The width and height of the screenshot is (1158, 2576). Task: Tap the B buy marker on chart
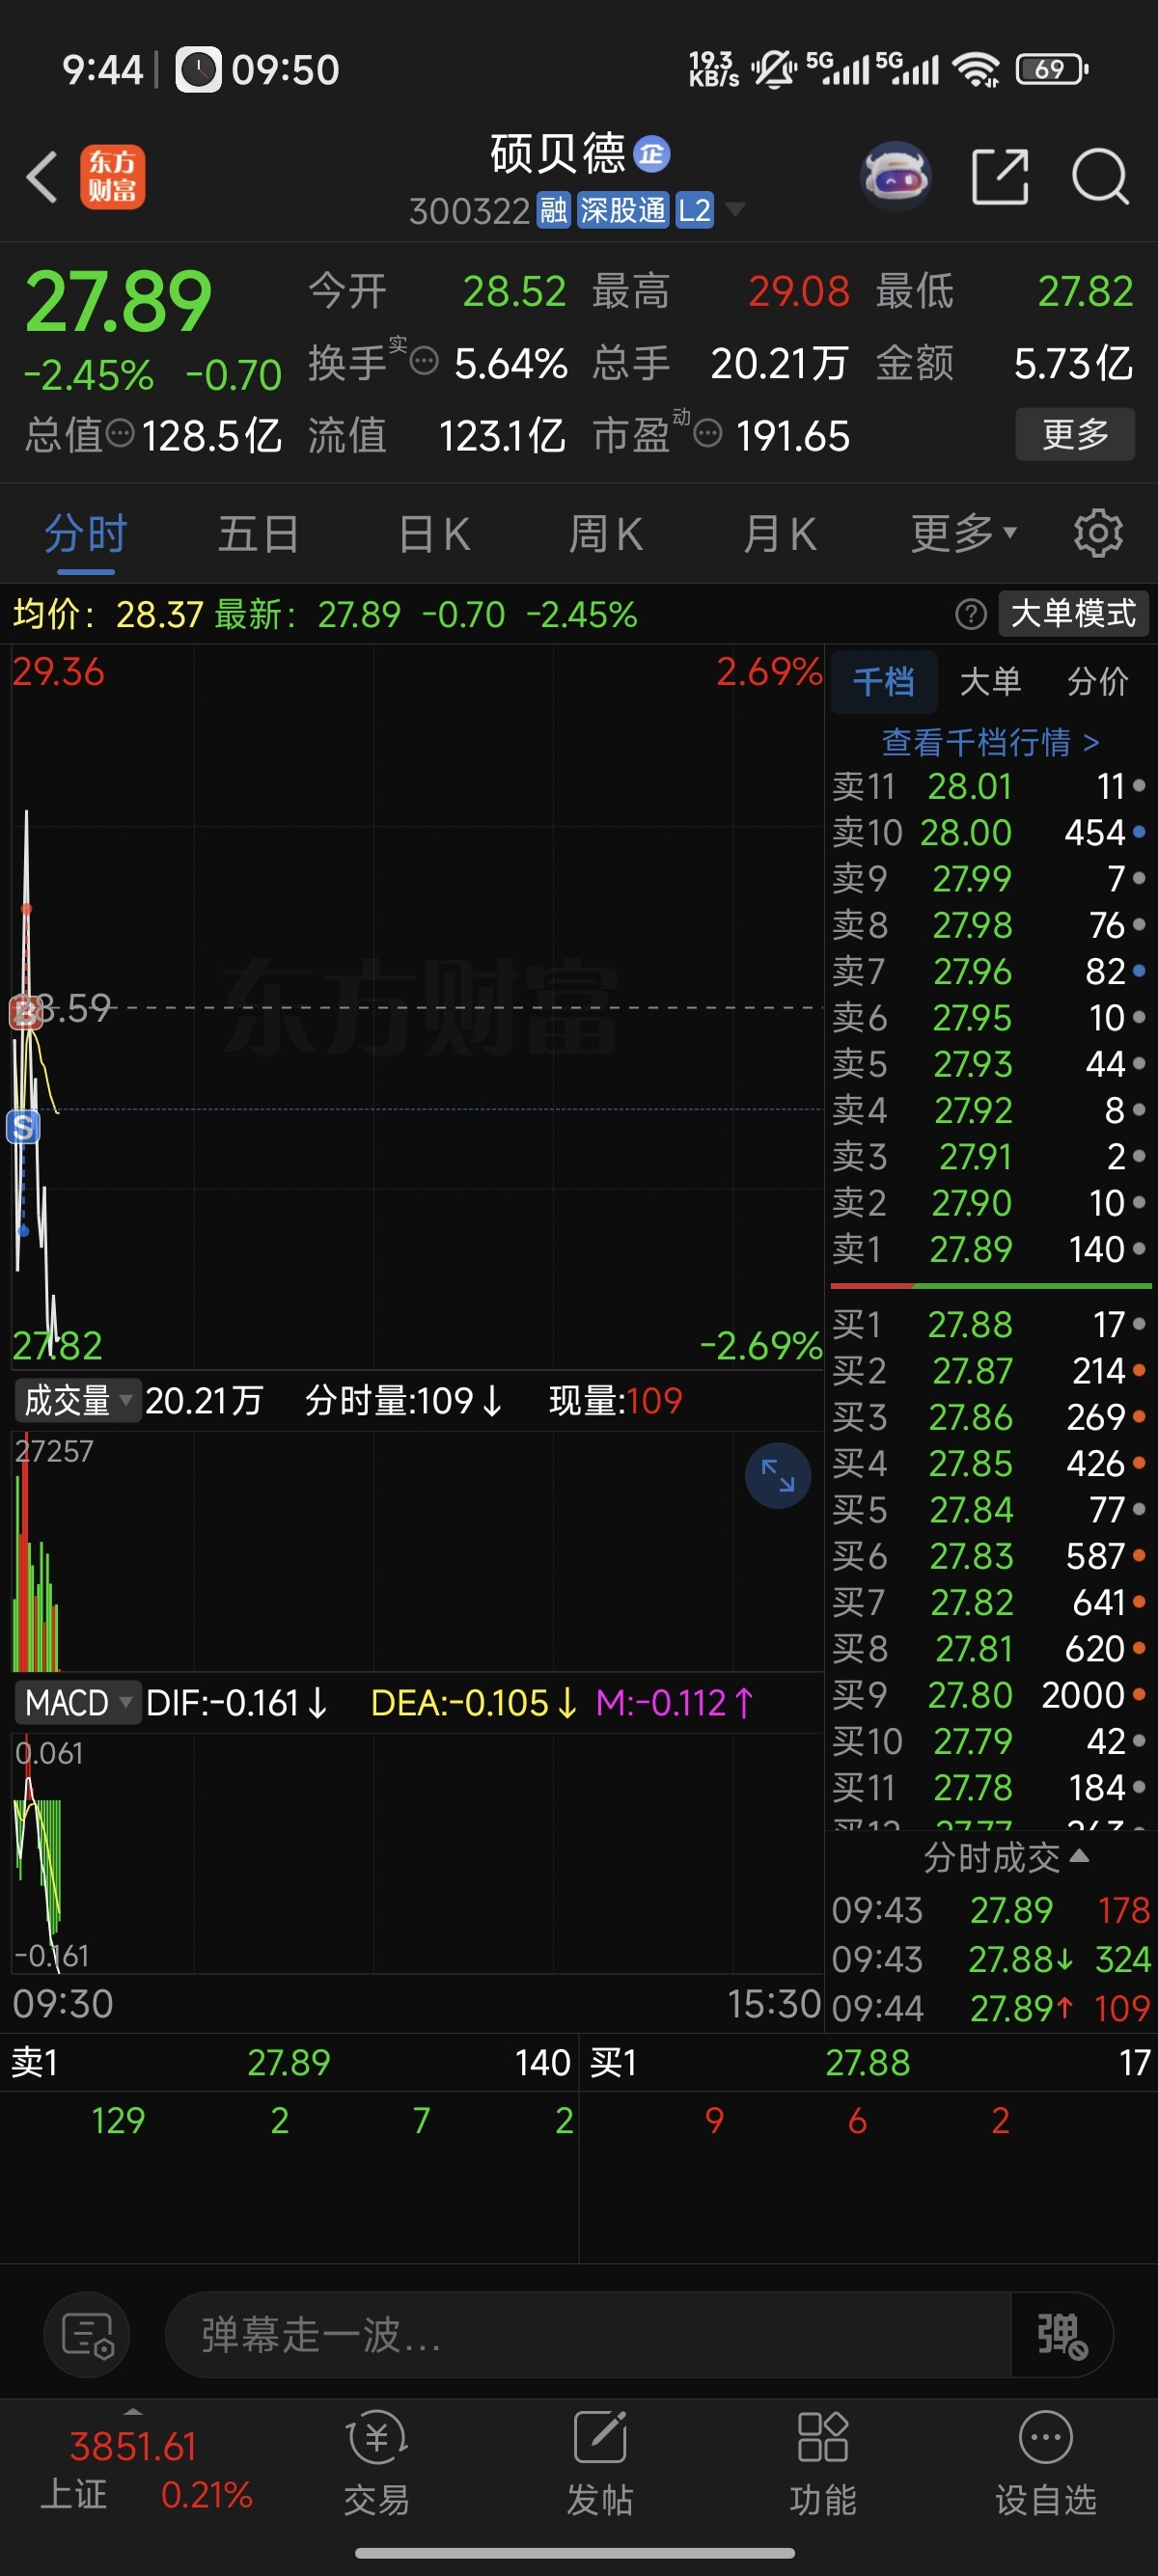point(25,1012)
